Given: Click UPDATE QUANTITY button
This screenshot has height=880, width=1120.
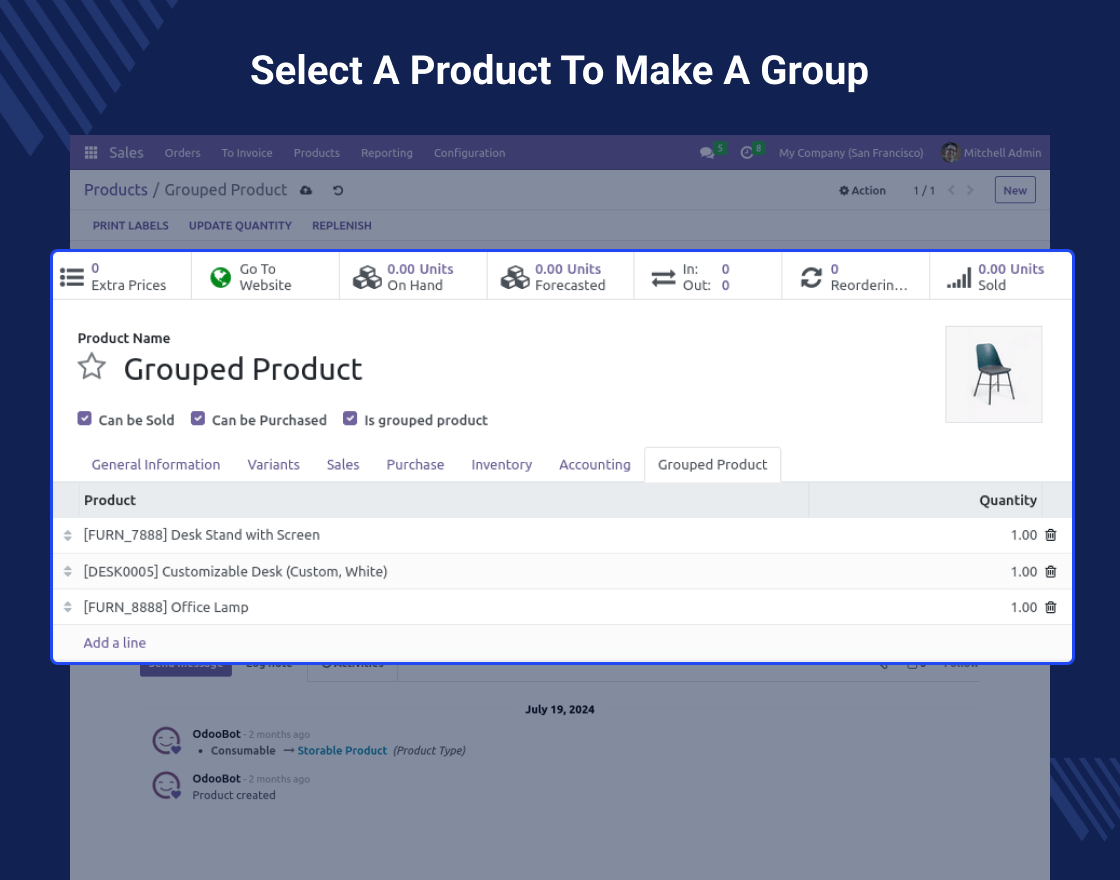Looking at the screenshot, I should (240, 226).
